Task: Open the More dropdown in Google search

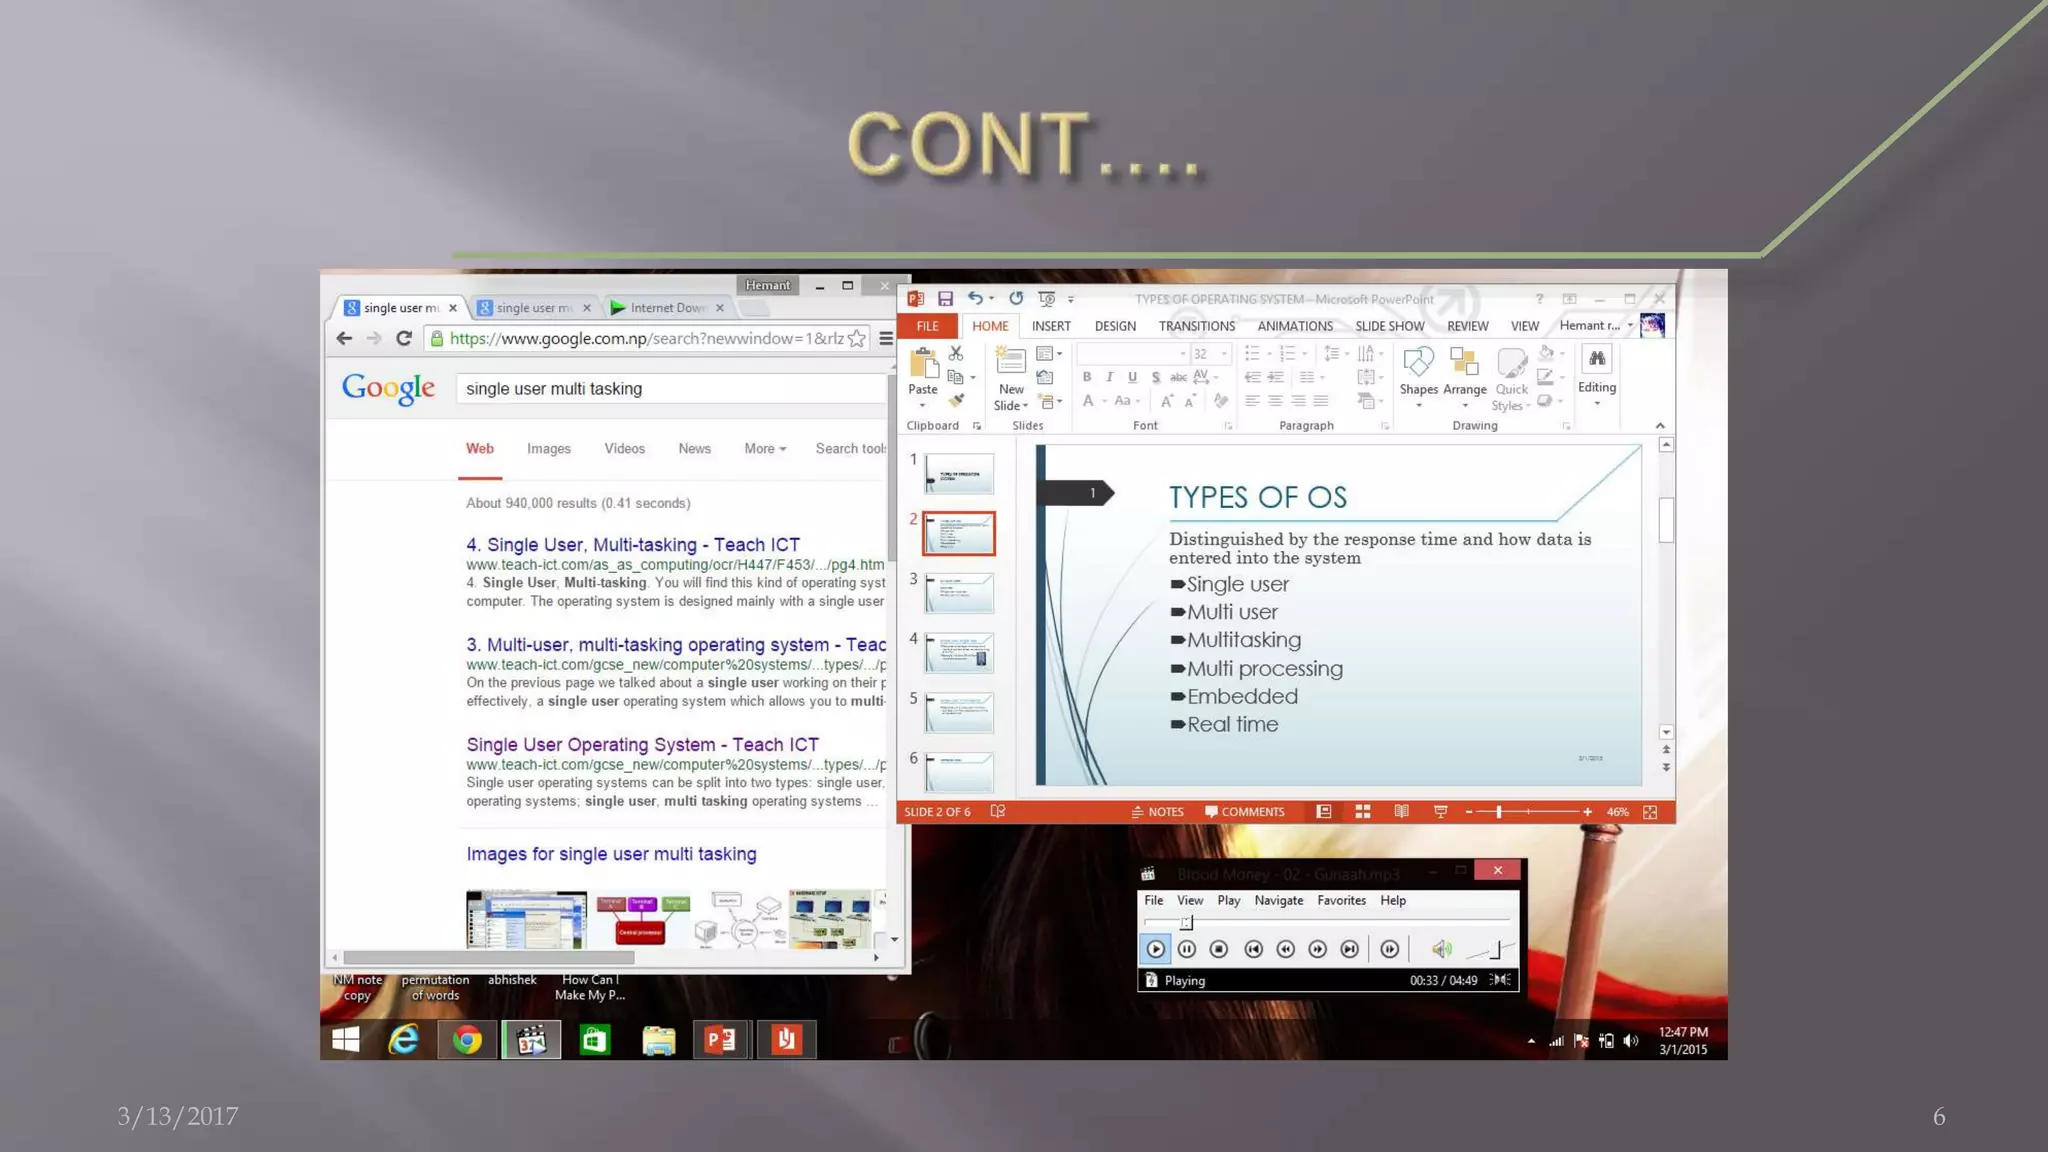Action: click(765, 449)
